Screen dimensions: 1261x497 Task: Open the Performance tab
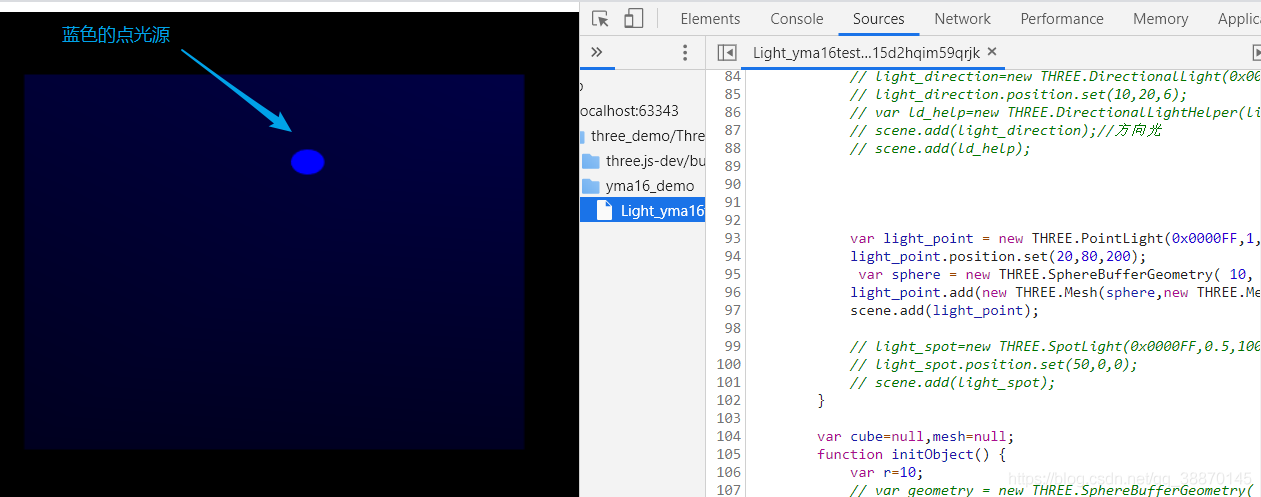click(x=1062, y=19)
